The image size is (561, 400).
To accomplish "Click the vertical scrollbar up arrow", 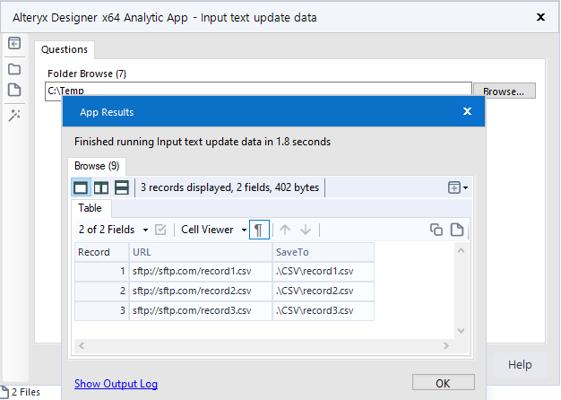I will coord(461,250).
